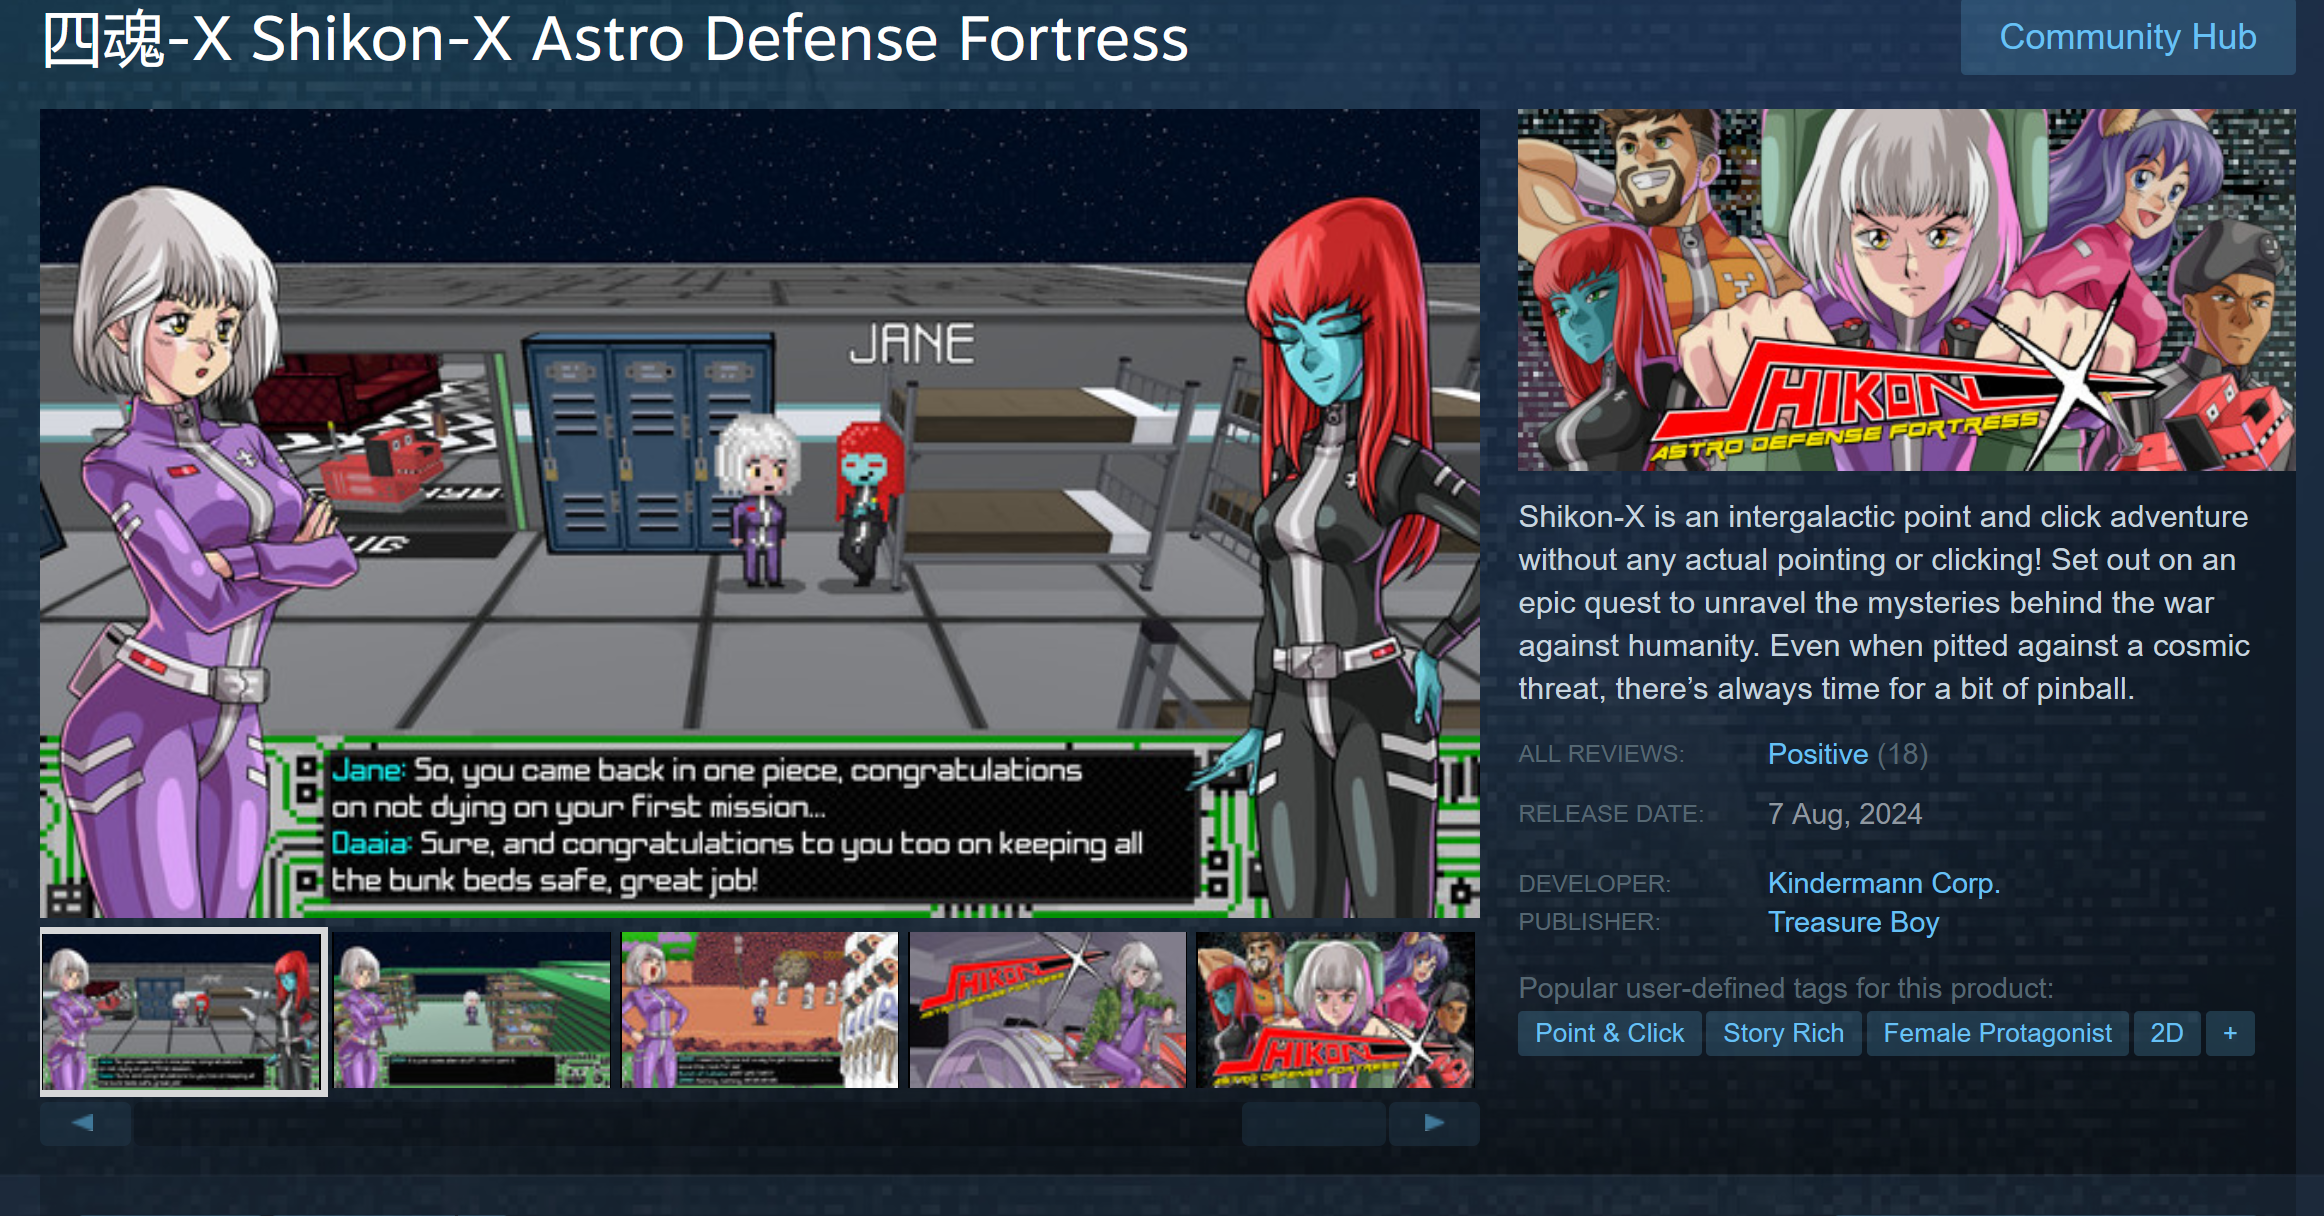Viewport: 2324px width, 1216px height.
Task: Click the right arrow below the thumbnails
Action: 1434,1123
